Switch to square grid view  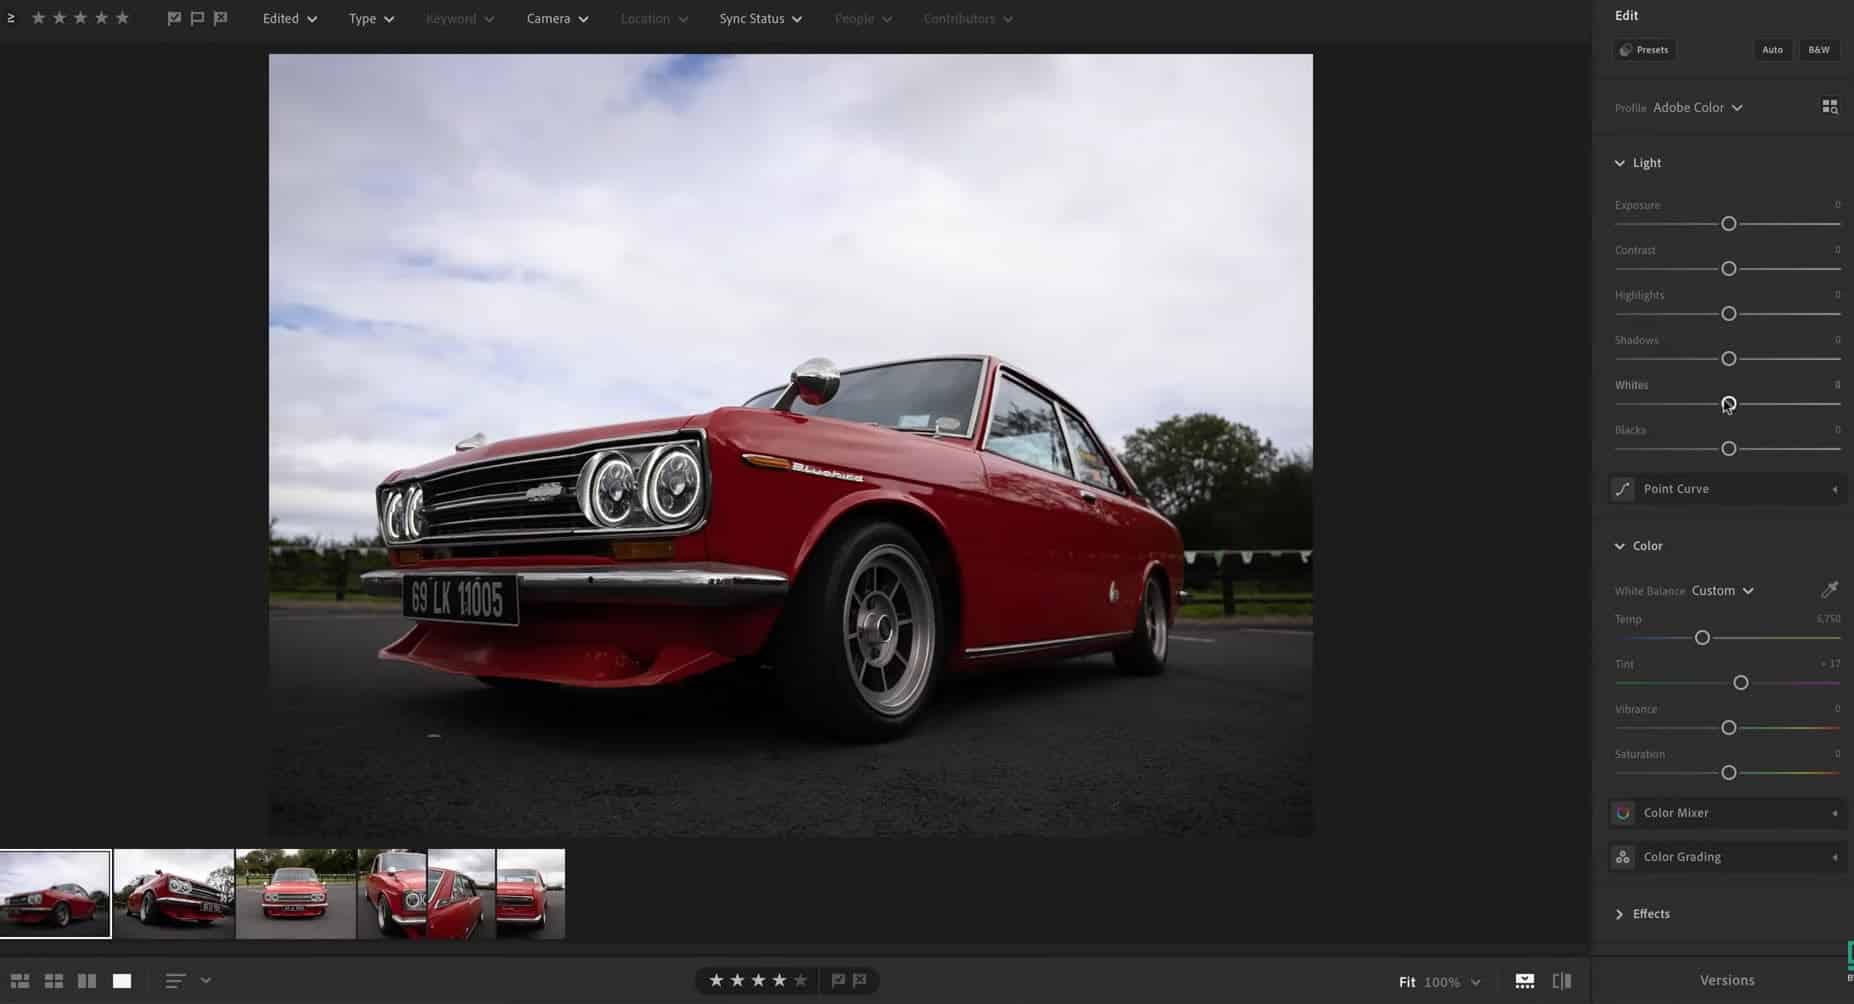point(54,981)
